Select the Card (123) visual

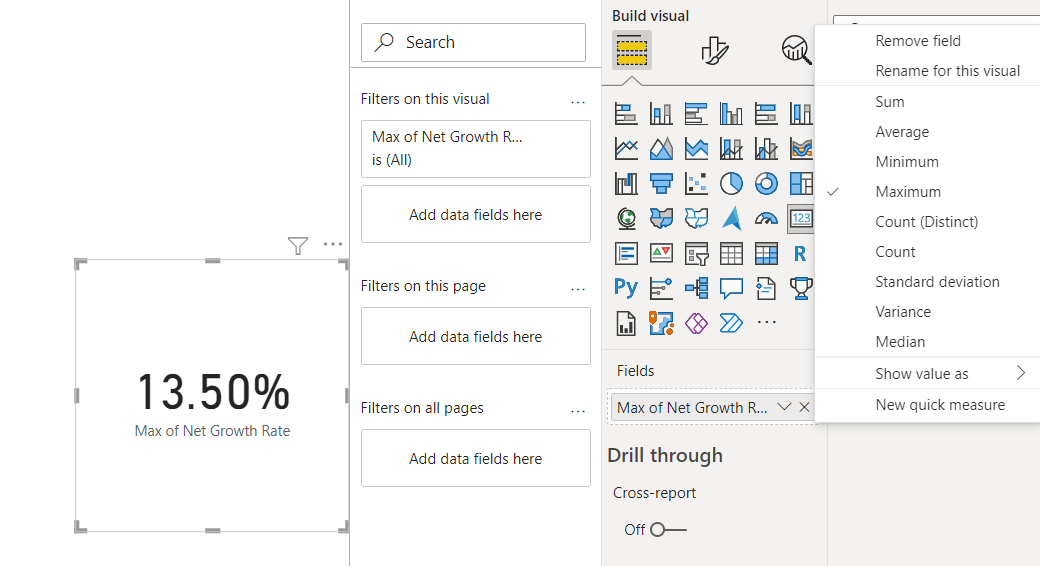coord(801,218)
